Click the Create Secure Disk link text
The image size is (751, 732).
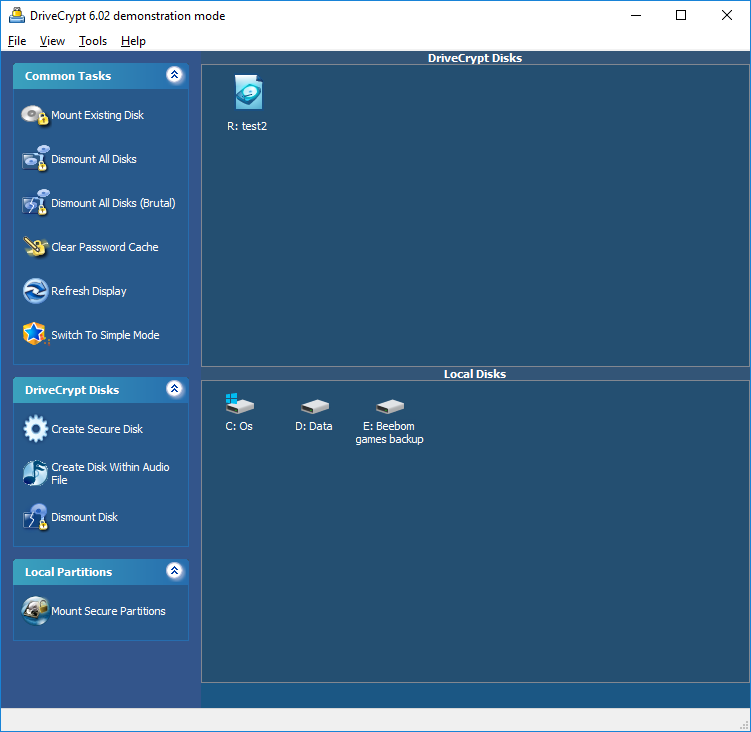[97, 429]
